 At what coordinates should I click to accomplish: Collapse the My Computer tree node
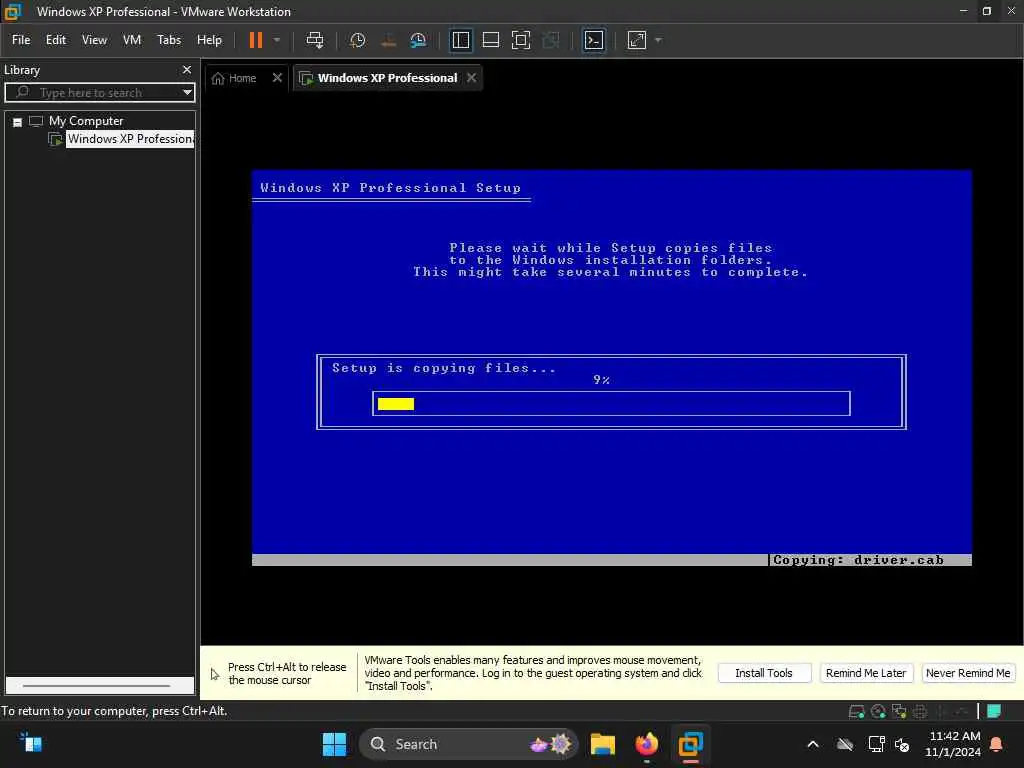[18, 122]
